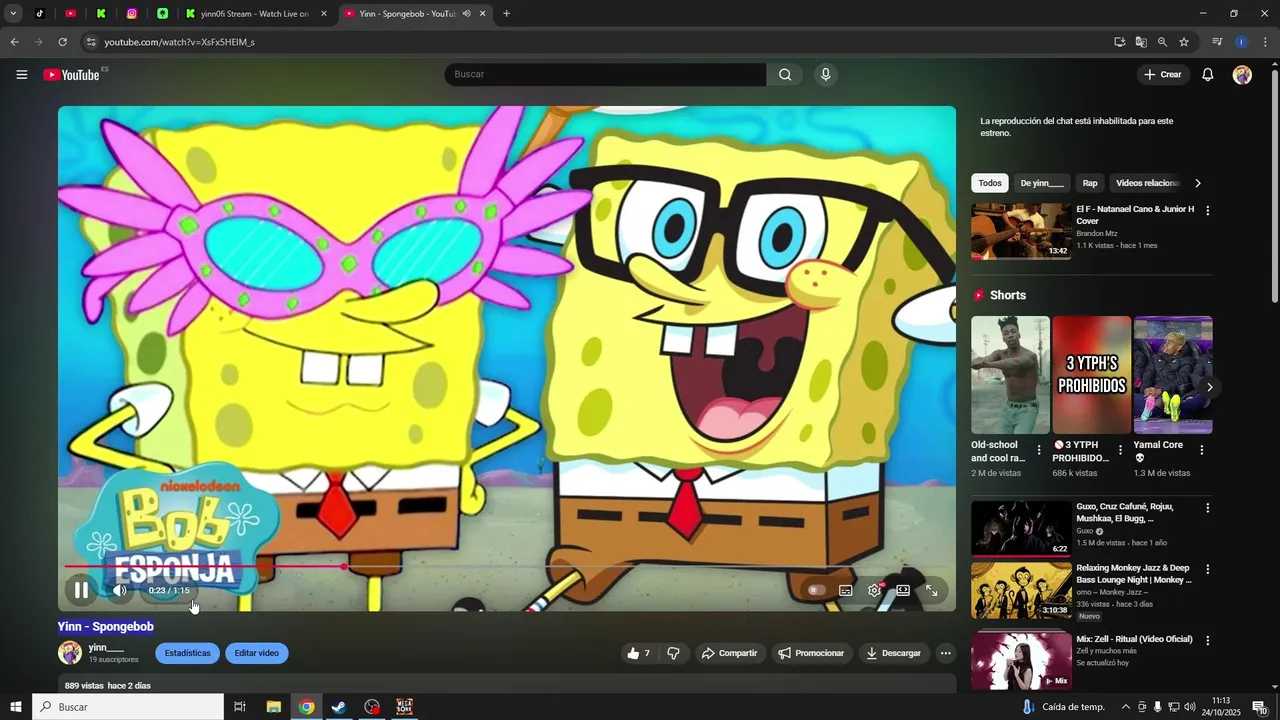Click the Descargar download button
Viewport: 1280px width, 720px height.
894,653
